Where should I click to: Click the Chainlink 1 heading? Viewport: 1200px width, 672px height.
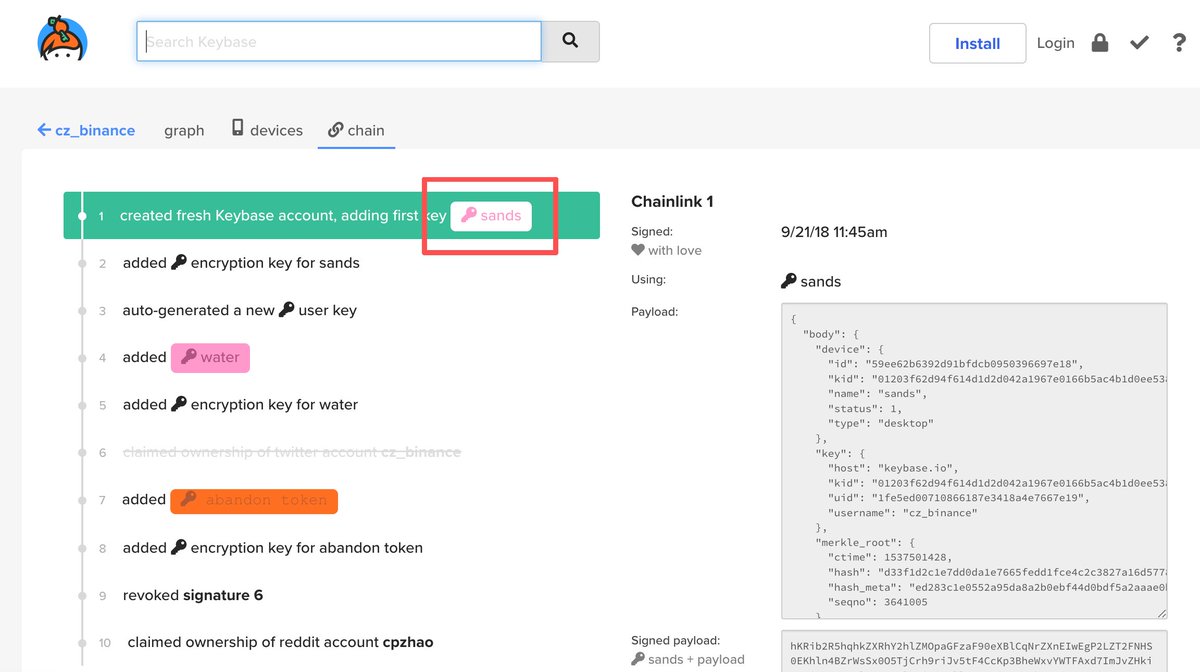click(x=672, y=201)
